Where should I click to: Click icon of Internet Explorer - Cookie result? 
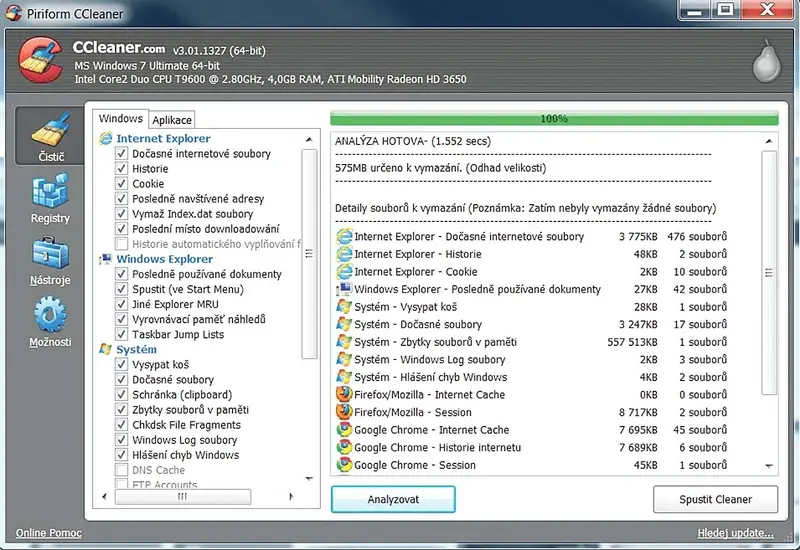[344, 271]
